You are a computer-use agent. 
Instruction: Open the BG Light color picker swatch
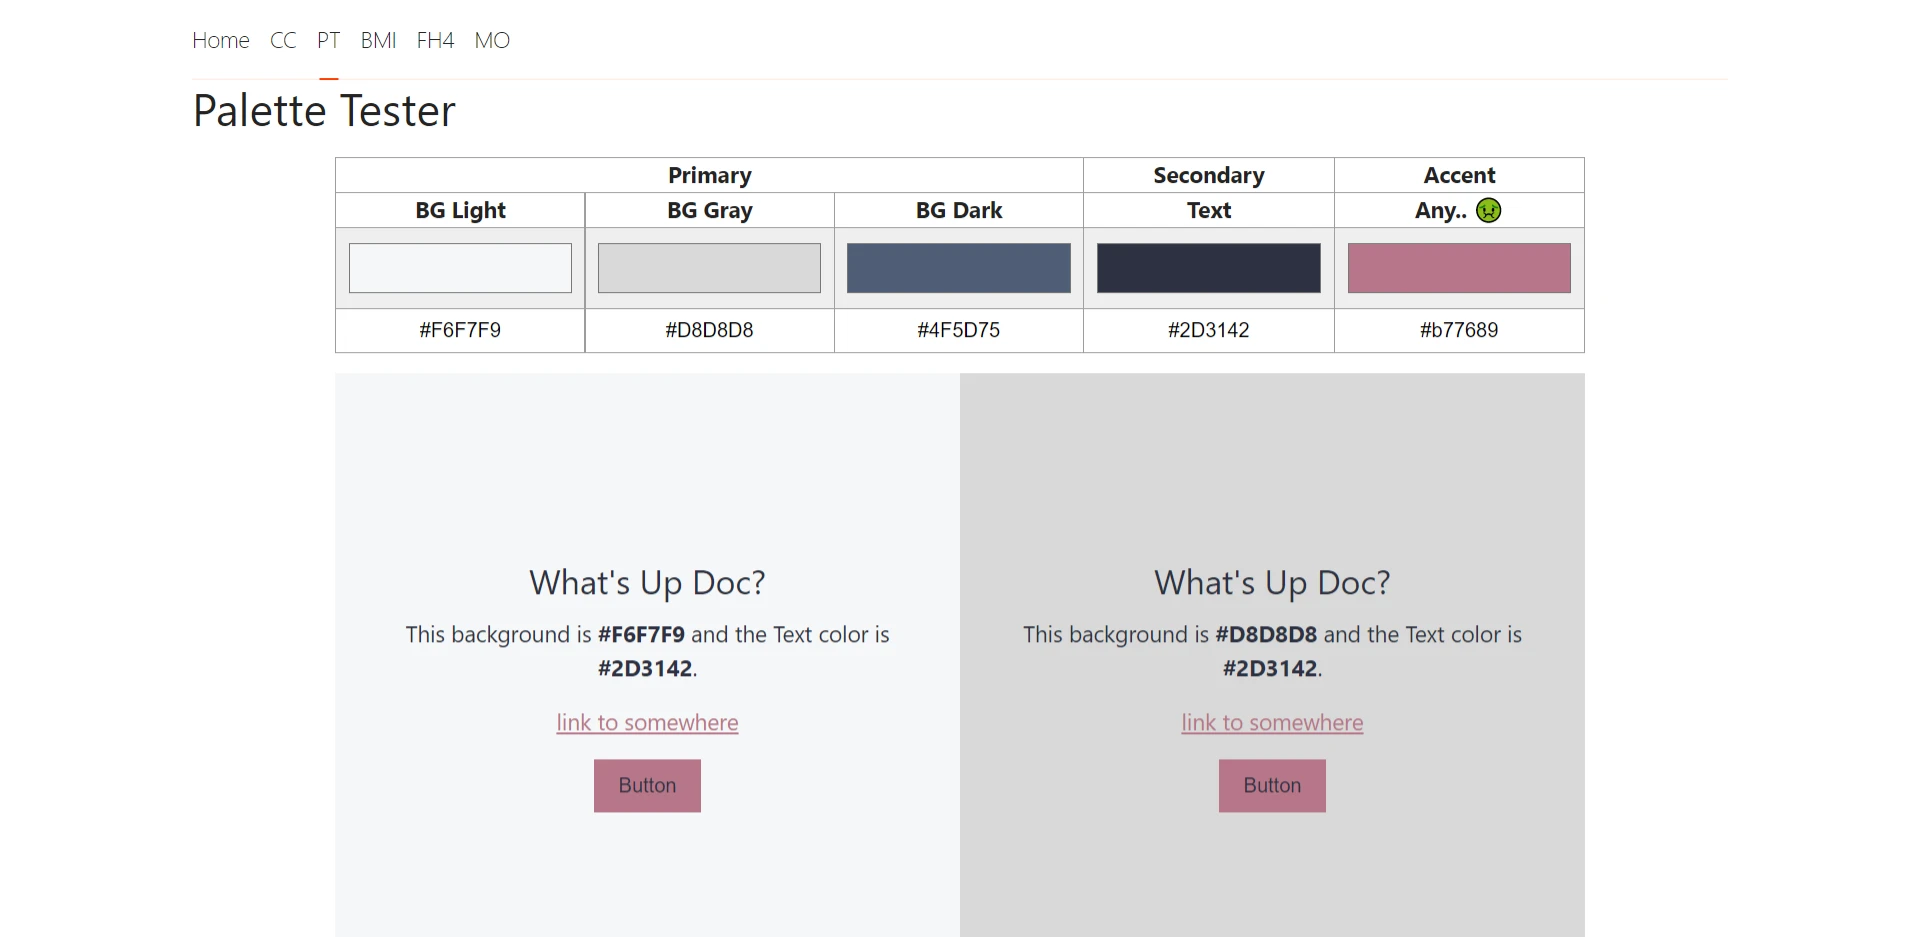point(460,268)
